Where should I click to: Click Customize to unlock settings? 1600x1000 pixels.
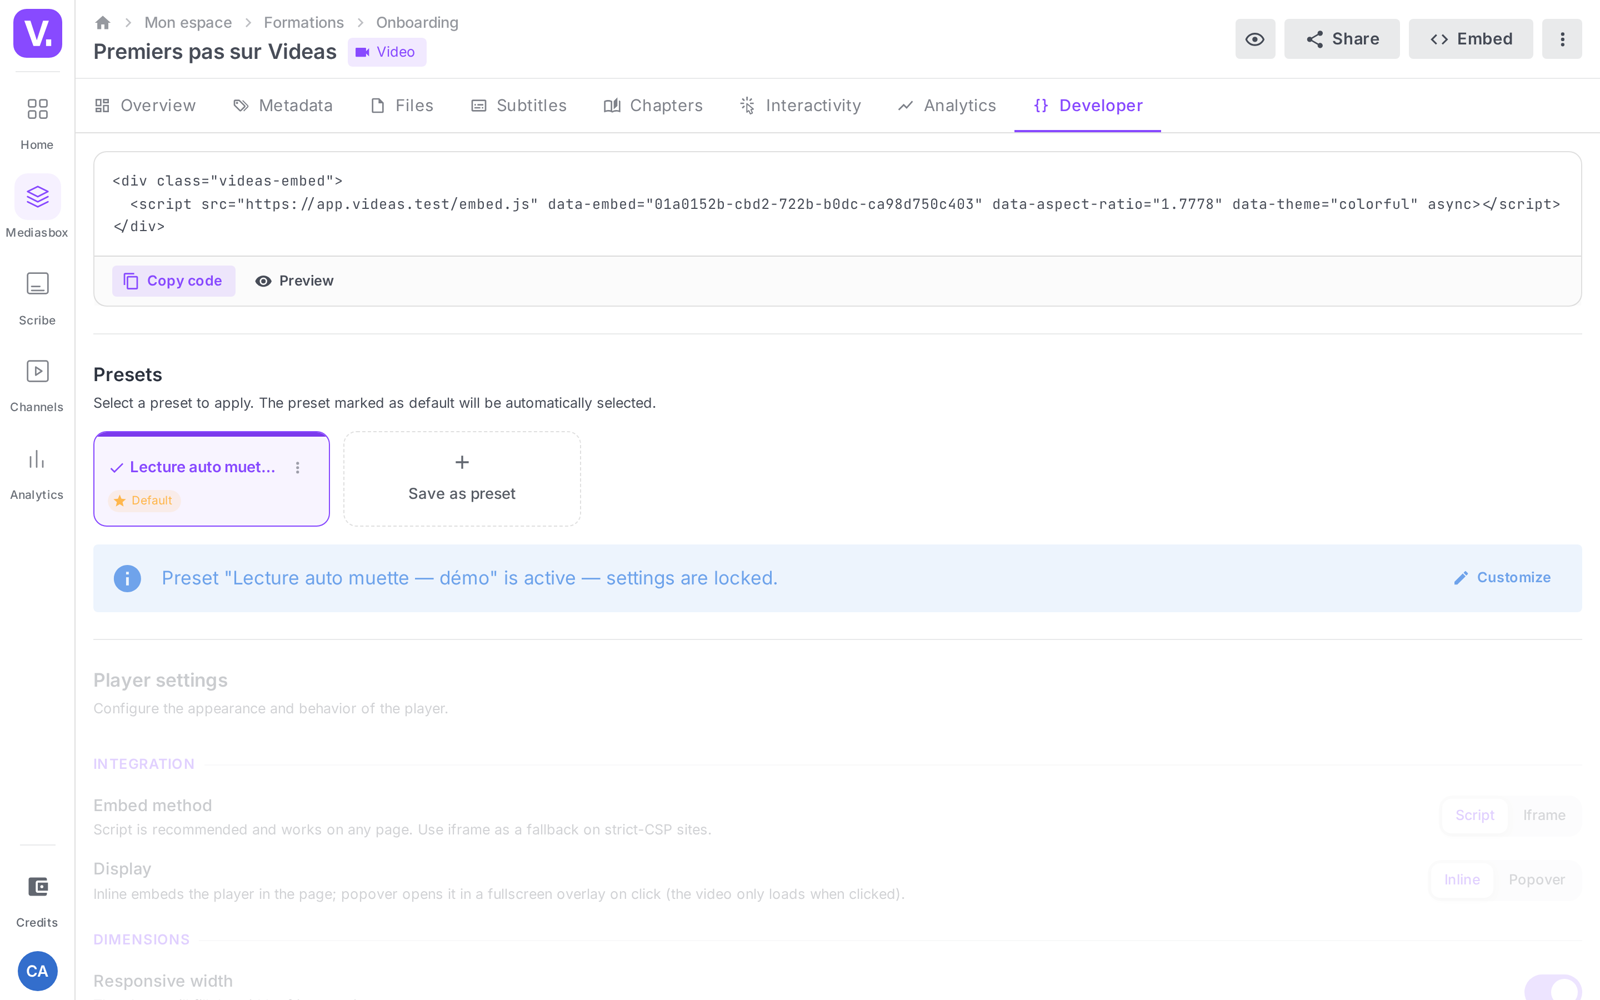click(x=1502, y=578)
